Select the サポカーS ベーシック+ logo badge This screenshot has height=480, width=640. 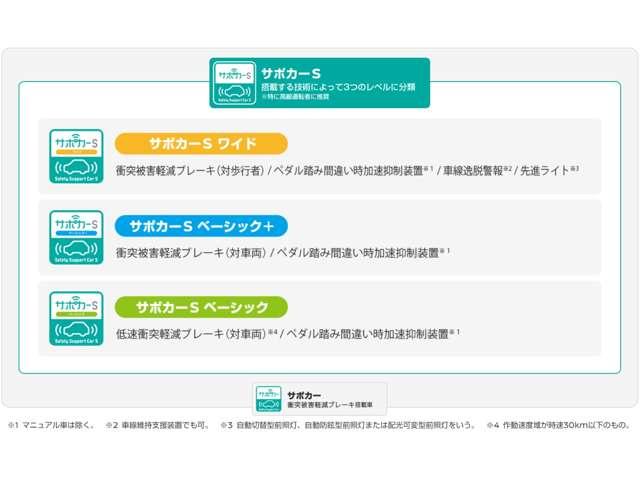tap(76, 236)
